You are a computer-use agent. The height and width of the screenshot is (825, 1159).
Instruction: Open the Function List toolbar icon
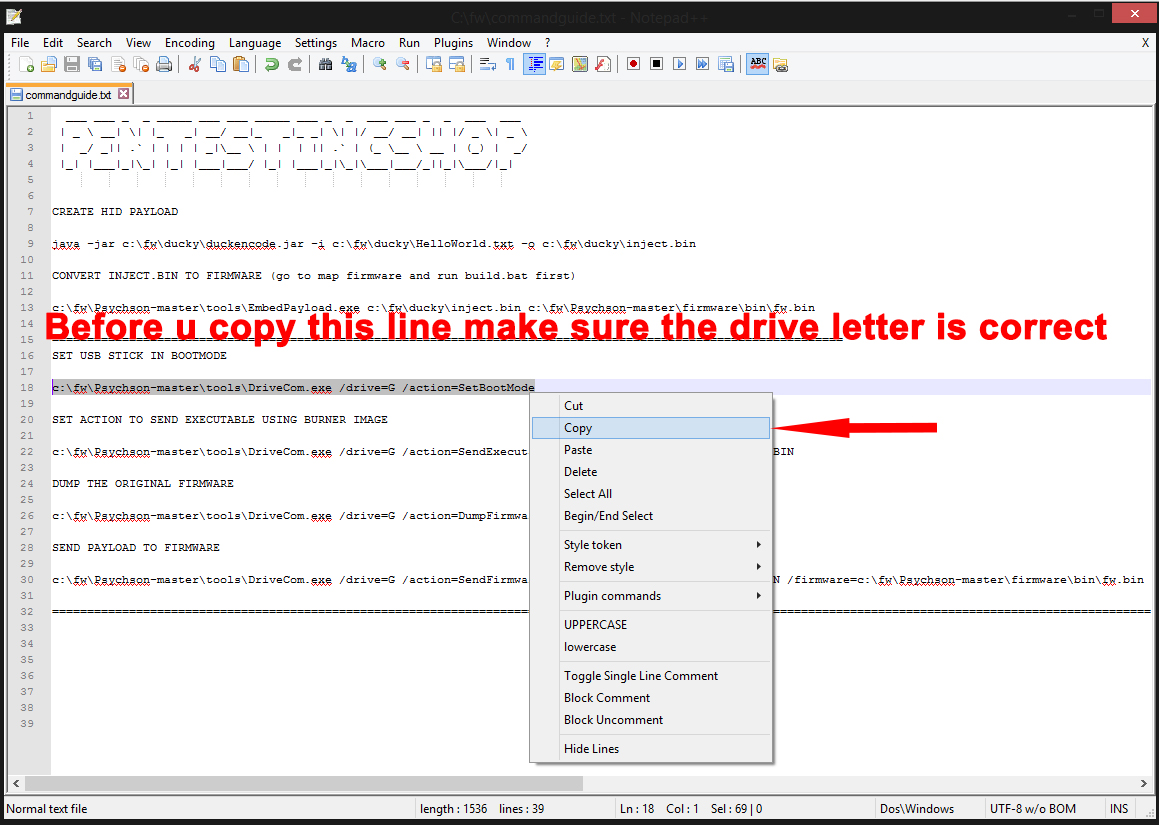(x=602, y=64)
